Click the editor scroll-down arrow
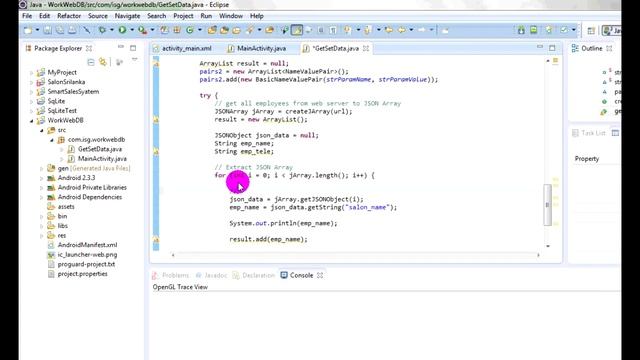This screenshot has width=640, height=360. 548,246
